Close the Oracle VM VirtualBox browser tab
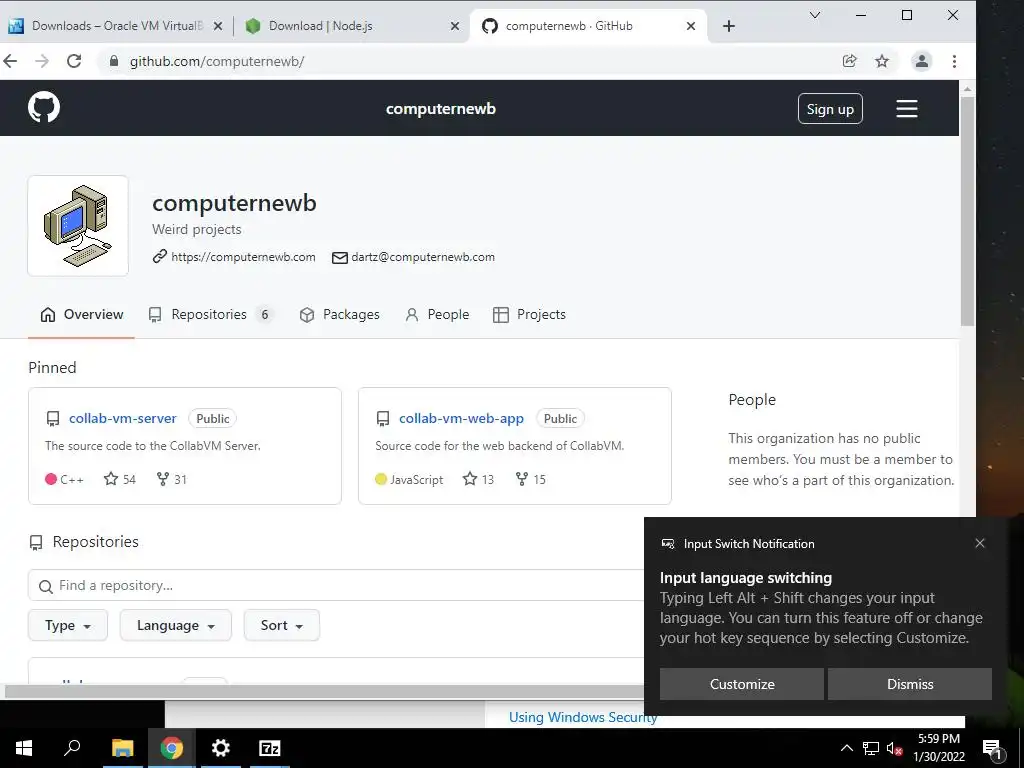This screenshot has height=768, width=1024. tap(218, 26)
